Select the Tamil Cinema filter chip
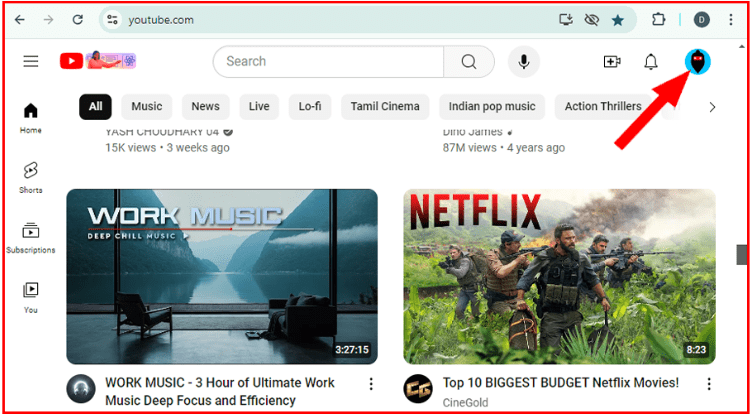The height and width of the screenshot is (416, 751). pyautogui.click(x=385, y=106)
